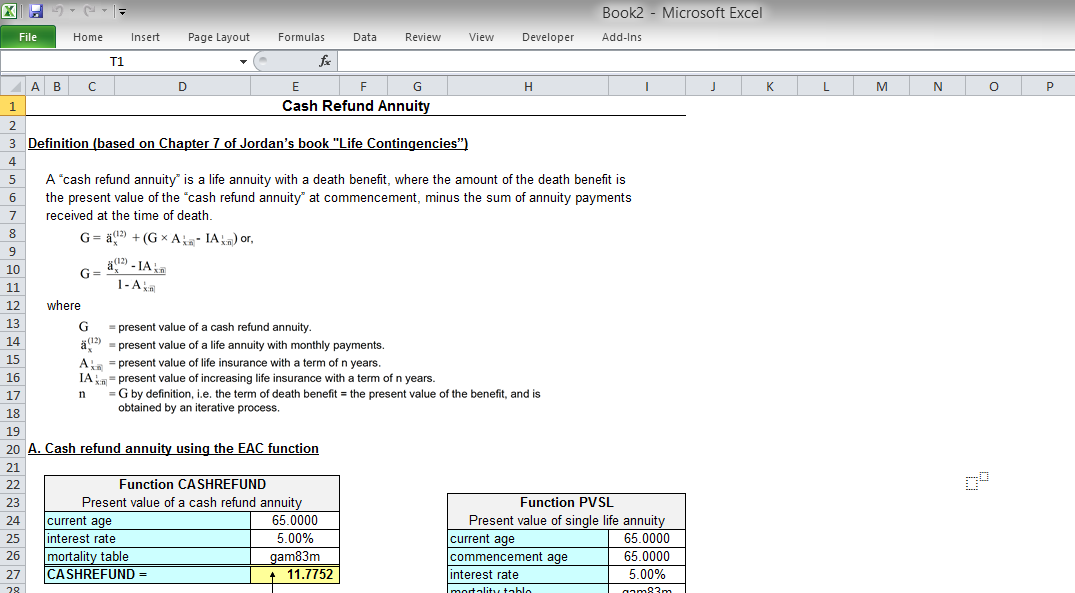Select column B header
Screen dimensions: 1075x593
coord(57,86)
